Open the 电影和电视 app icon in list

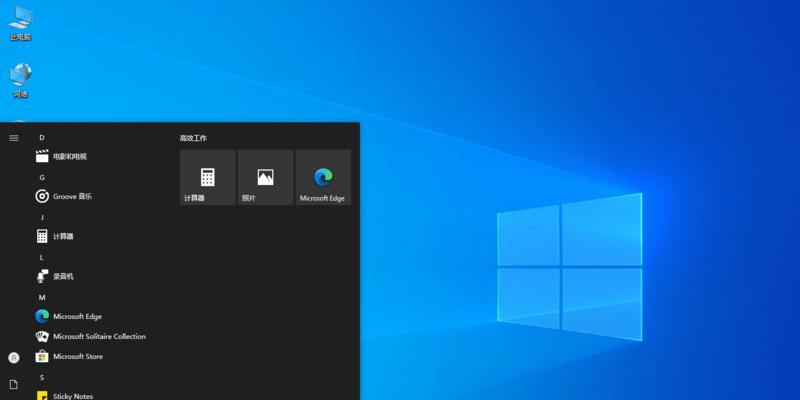tap(42, 156)
